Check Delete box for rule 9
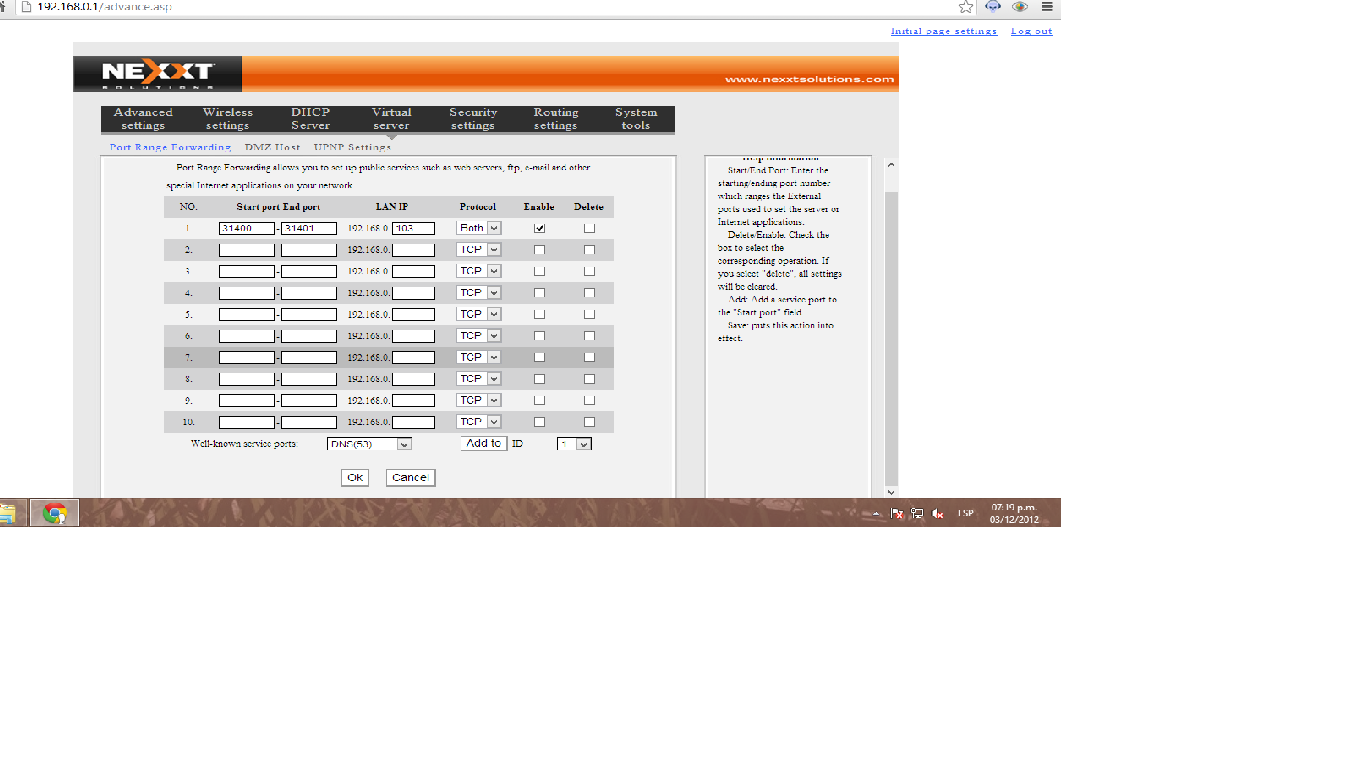The width and height of the screenshot is (1360, 768). pyautogui.click(x=589, y=400)
